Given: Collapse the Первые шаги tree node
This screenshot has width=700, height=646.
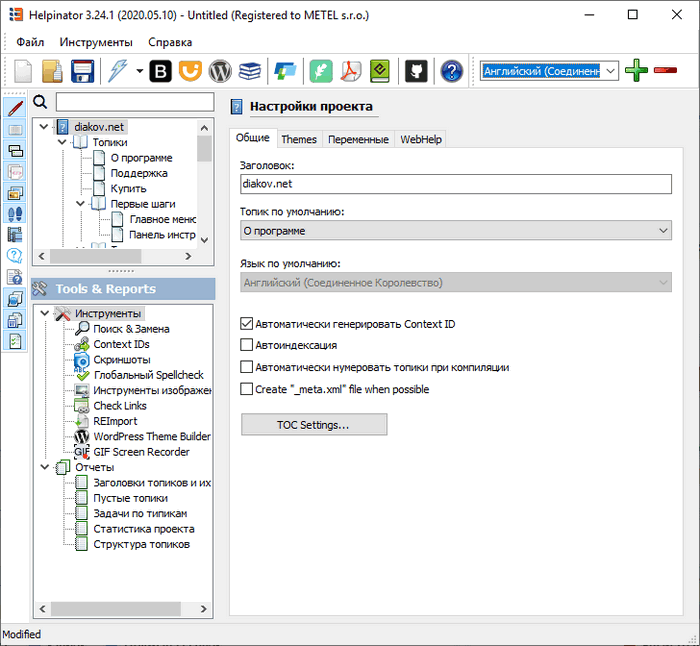Looking at the screenshot, I should click(80, 204).
